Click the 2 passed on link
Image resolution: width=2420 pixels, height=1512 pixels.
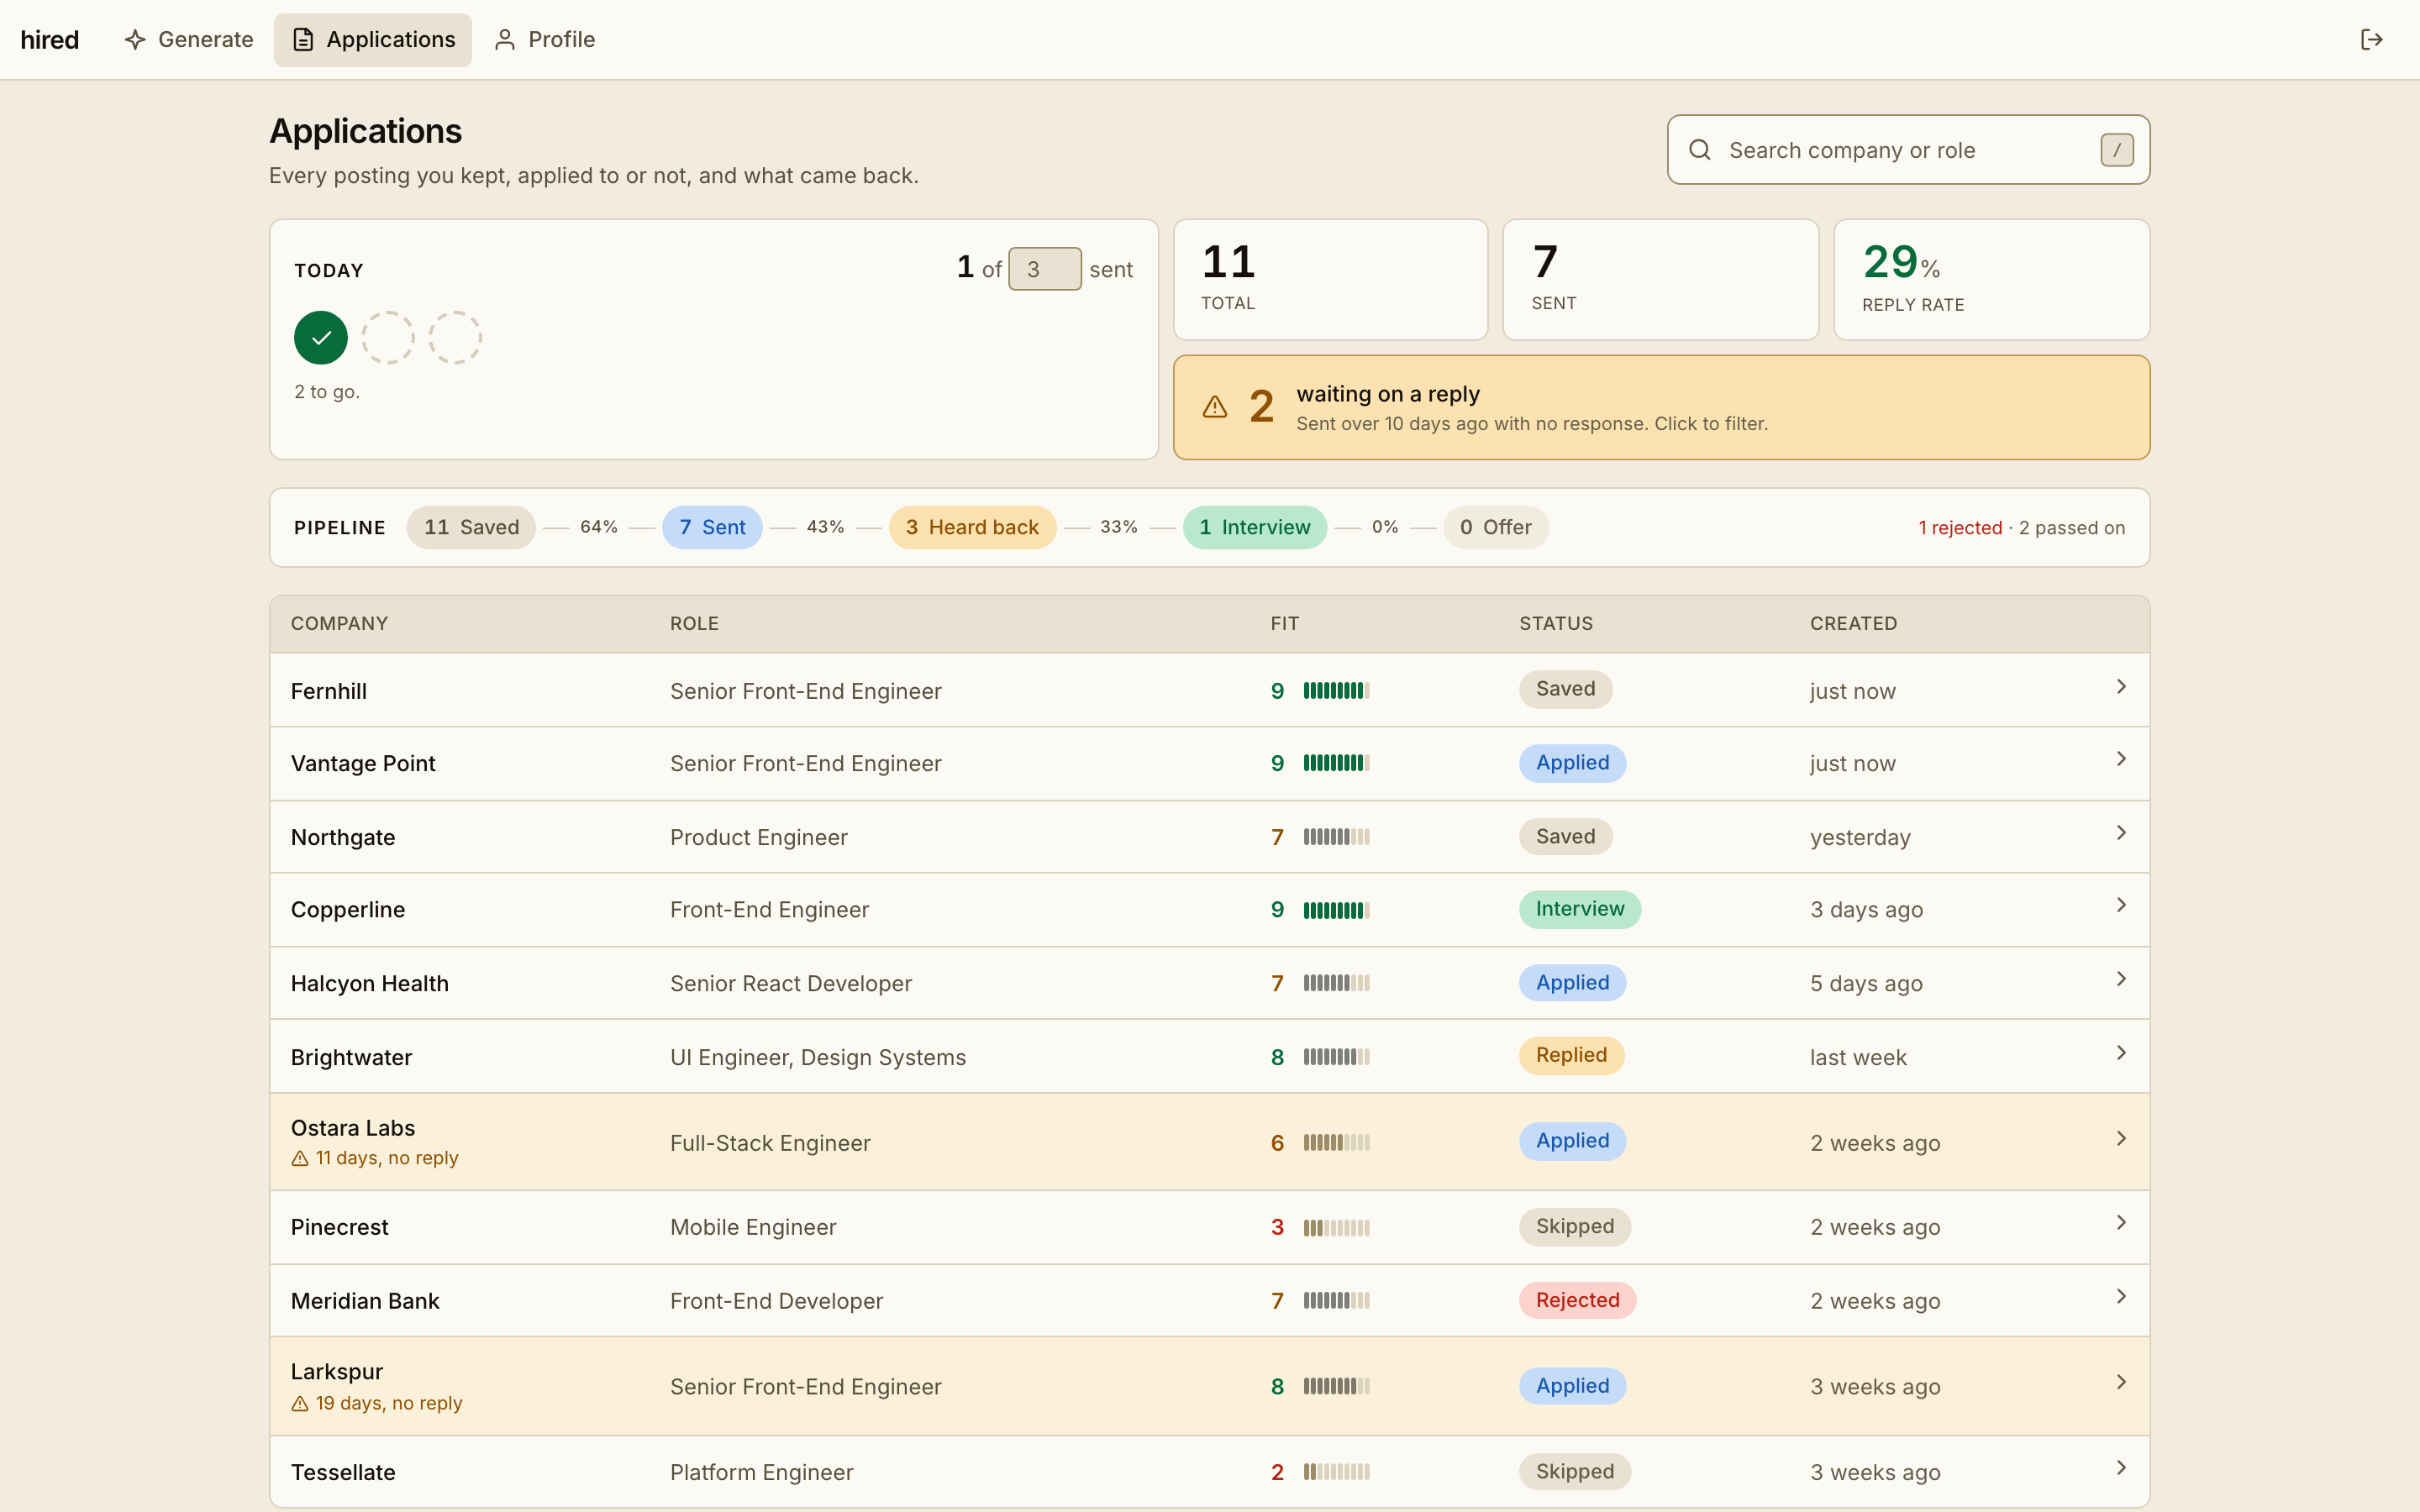2072,528
